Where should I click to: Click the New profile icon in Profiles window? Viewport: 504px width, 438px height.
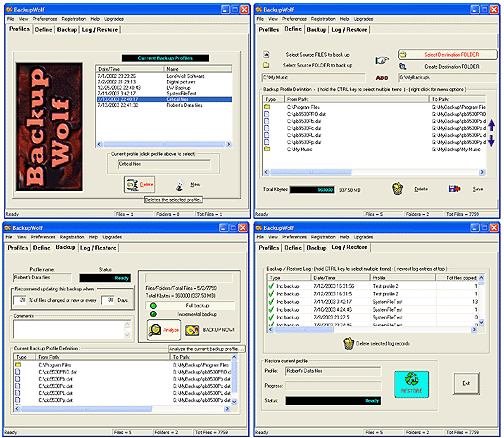click(x=180, y=185)
